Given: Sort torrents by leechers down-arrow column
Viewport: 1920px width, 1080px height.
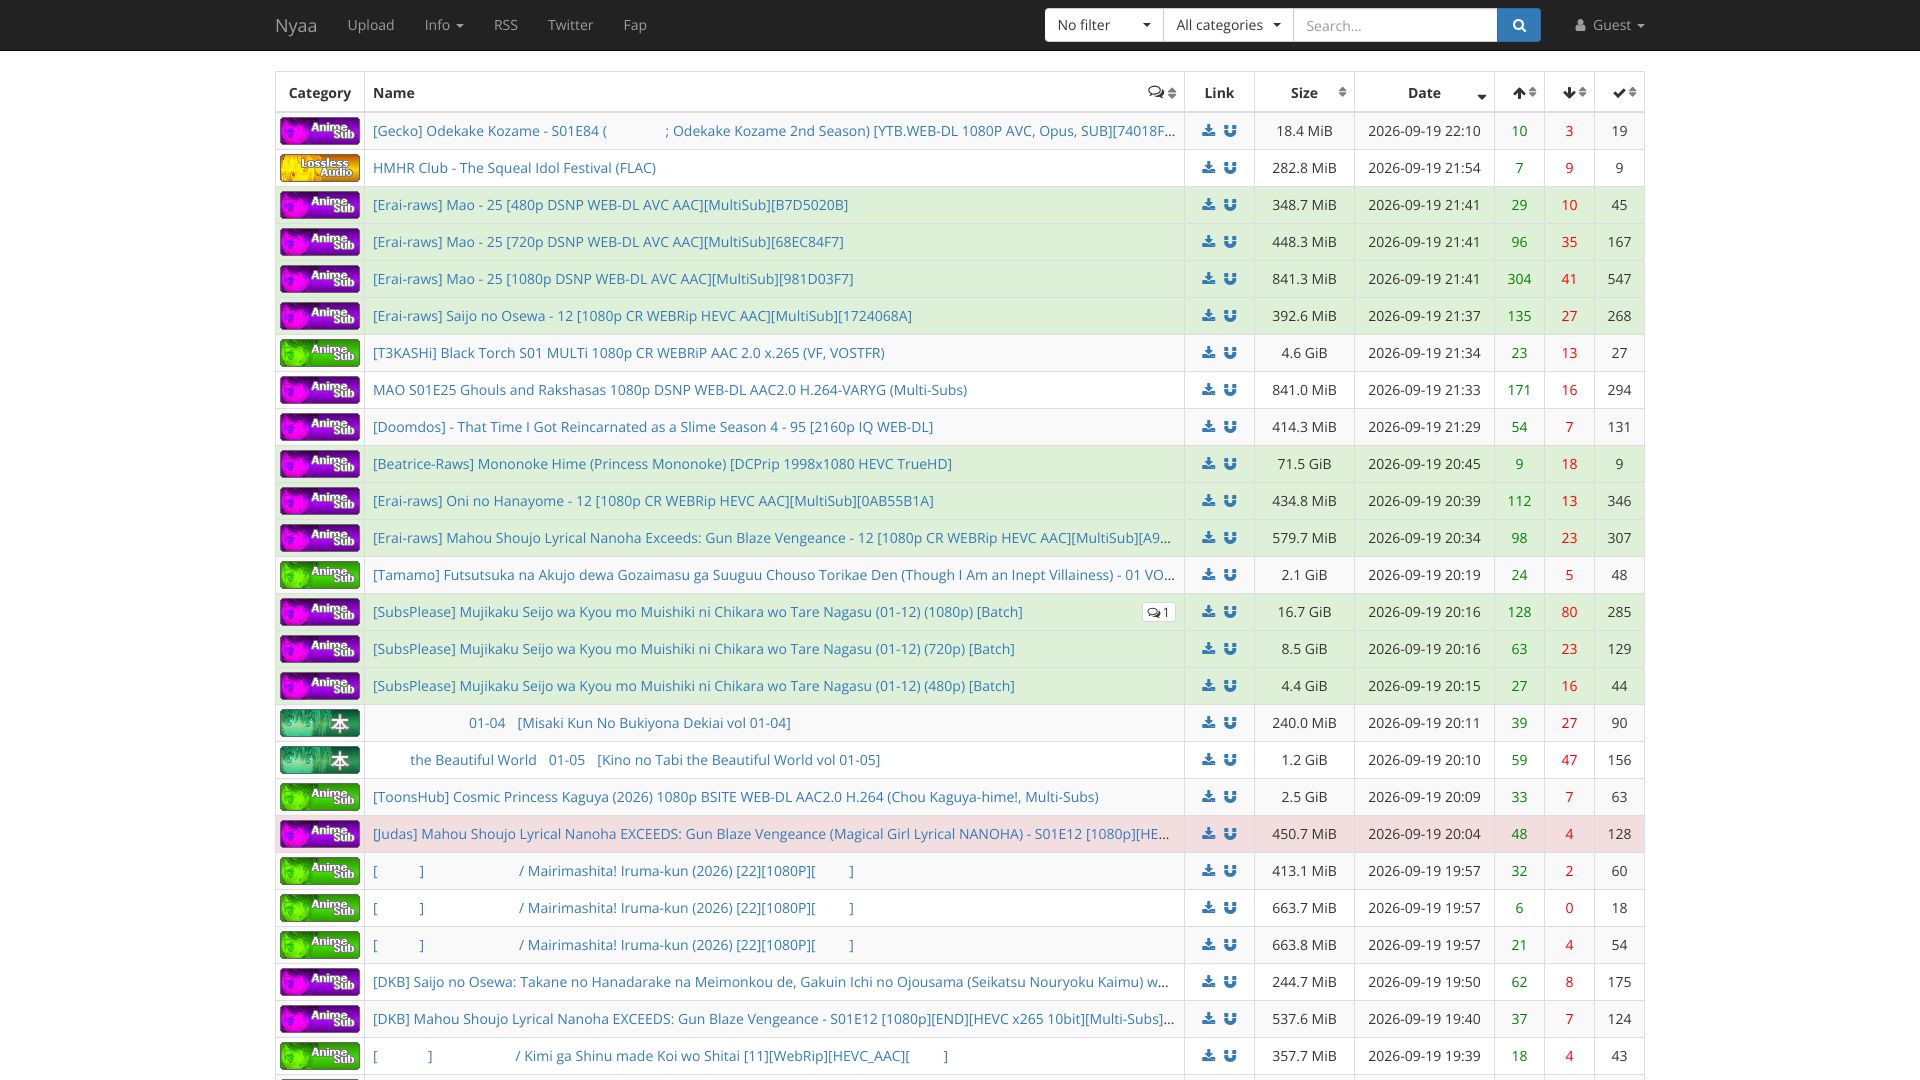Looking at the screenshot, I should (1570, 93).
